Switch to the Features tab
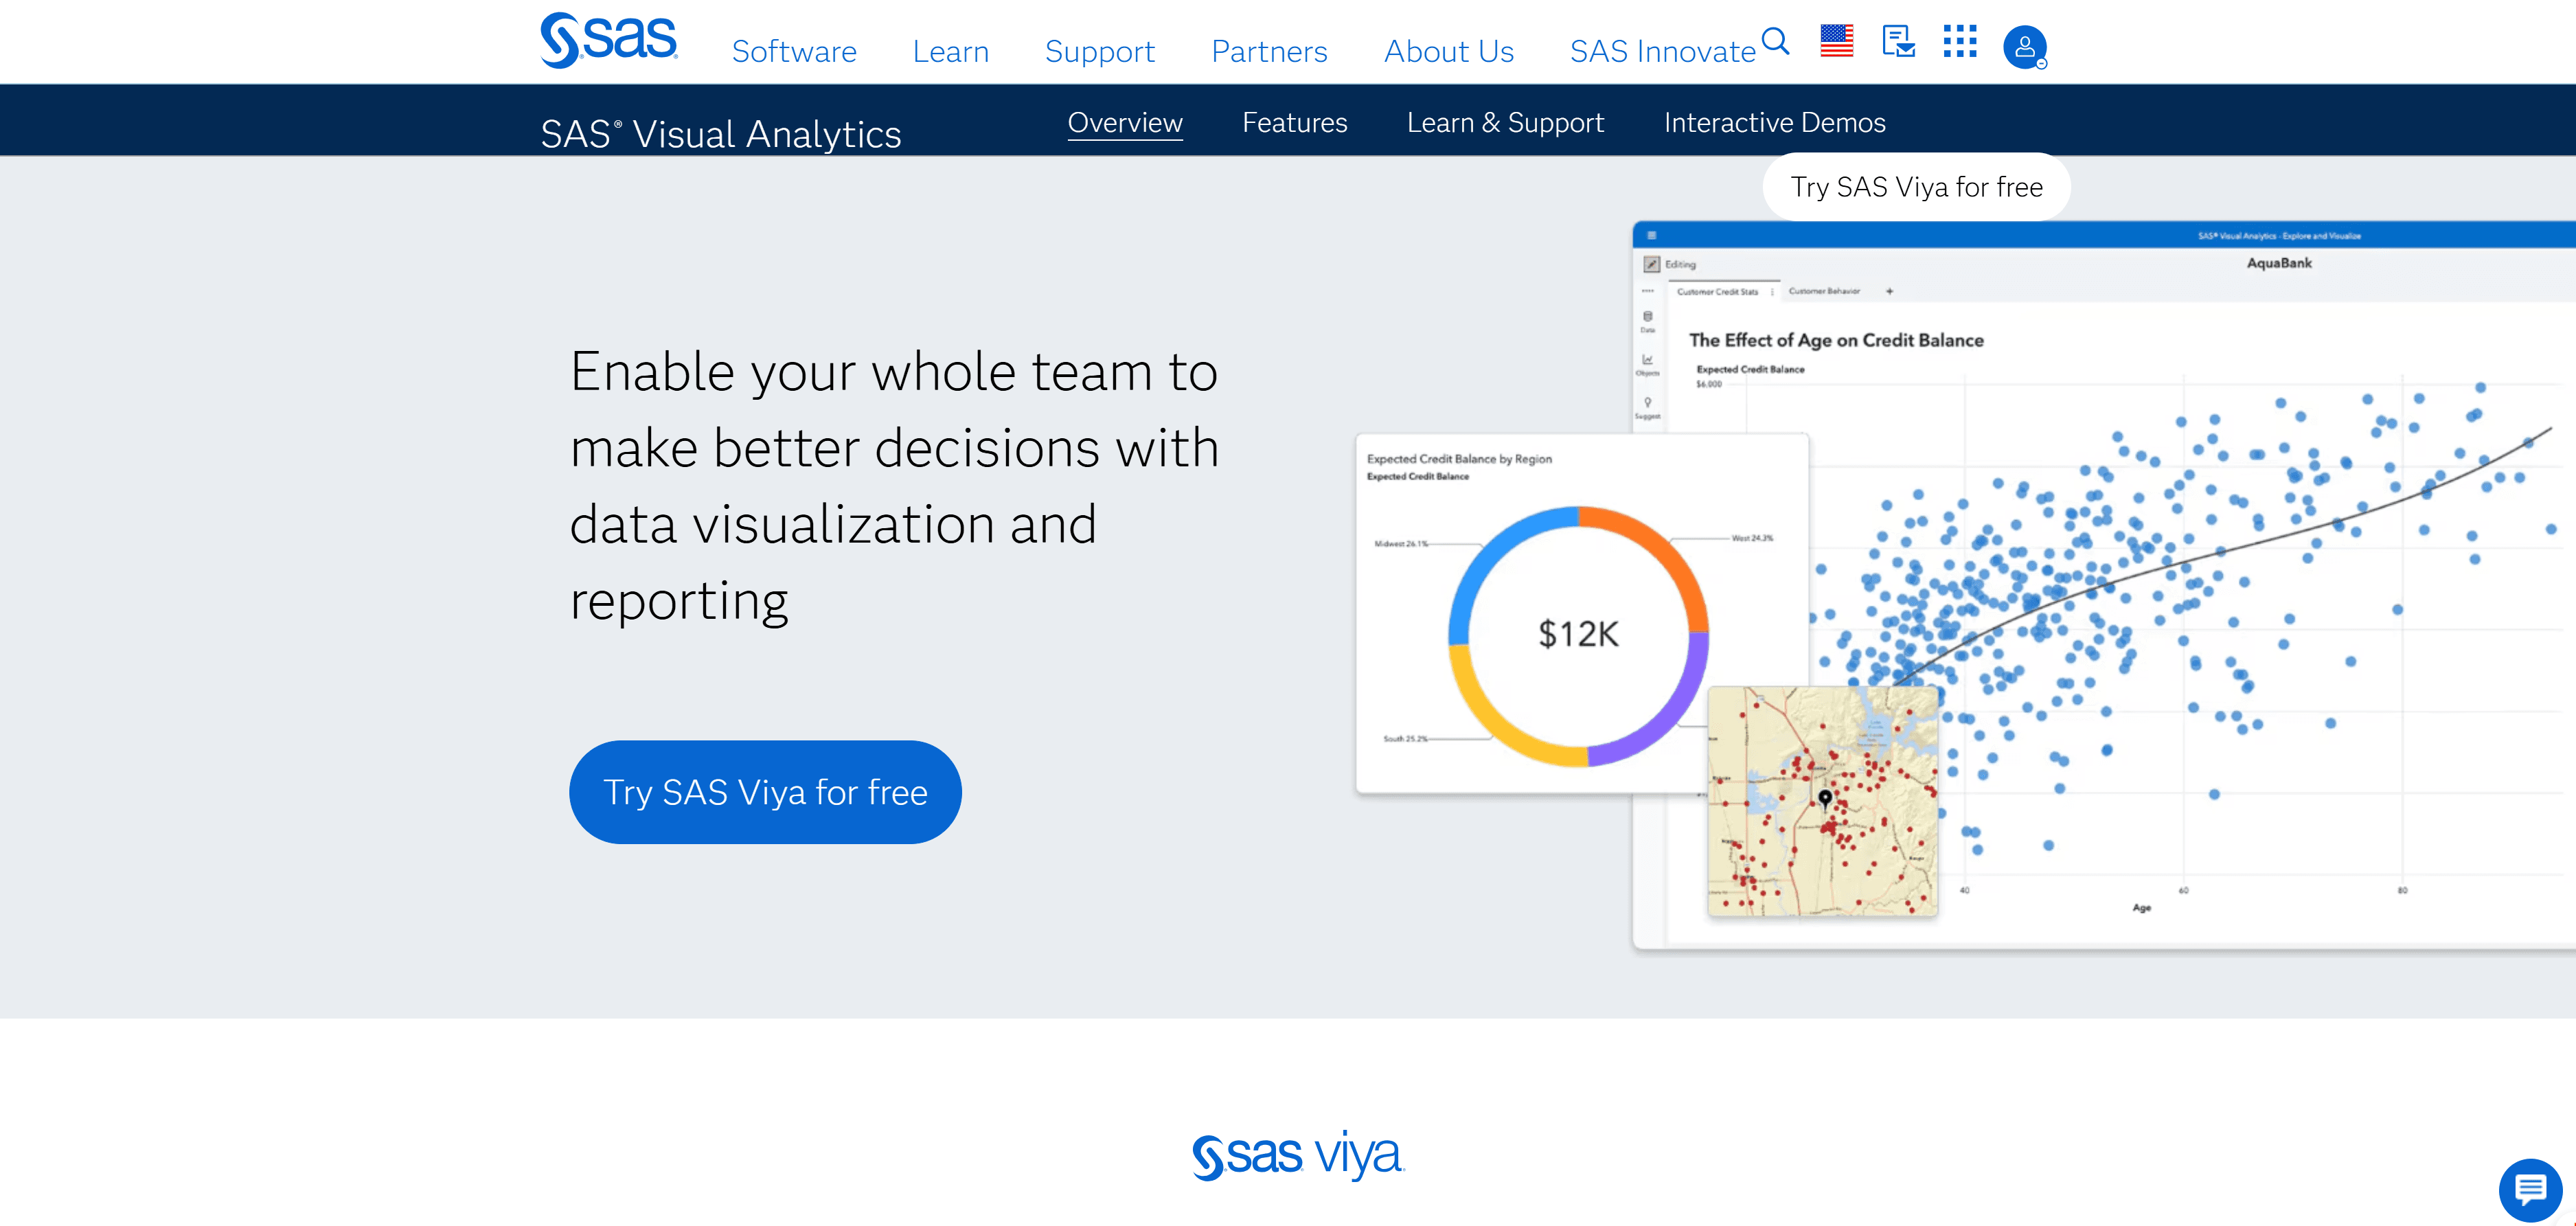Image resolution: width=2576 pixels, height=1226 pixels. click(1295, 122)
